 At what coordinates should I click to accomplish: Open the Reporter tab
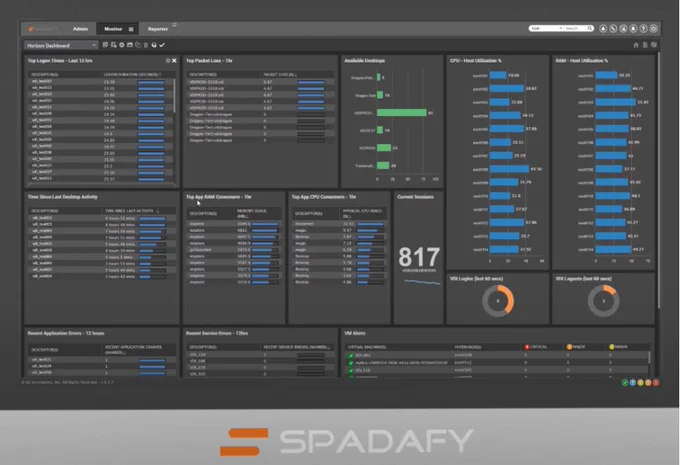pos(157,29)
